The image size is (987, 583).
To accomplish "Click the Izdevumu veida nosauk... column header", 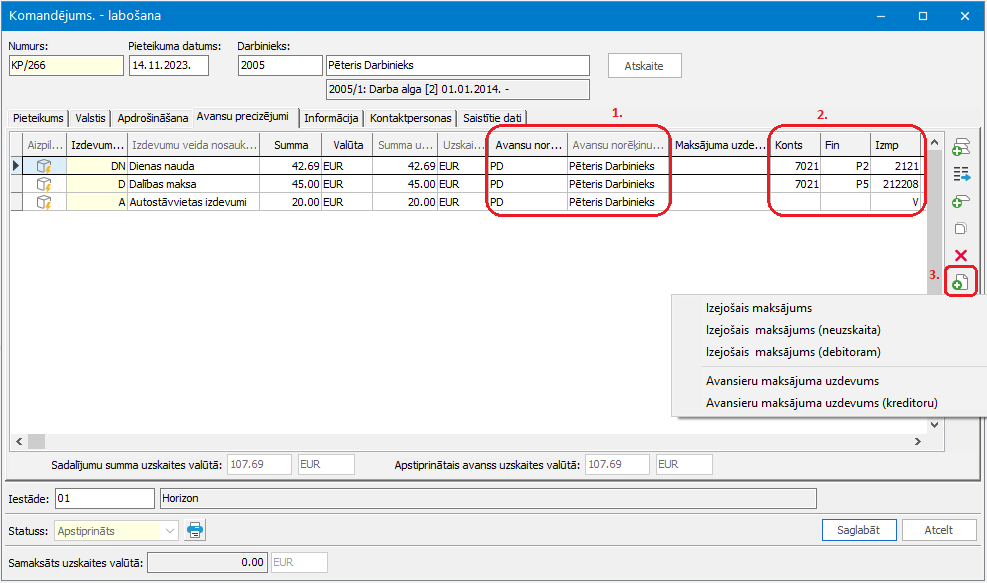I will [x=194, y=145].
